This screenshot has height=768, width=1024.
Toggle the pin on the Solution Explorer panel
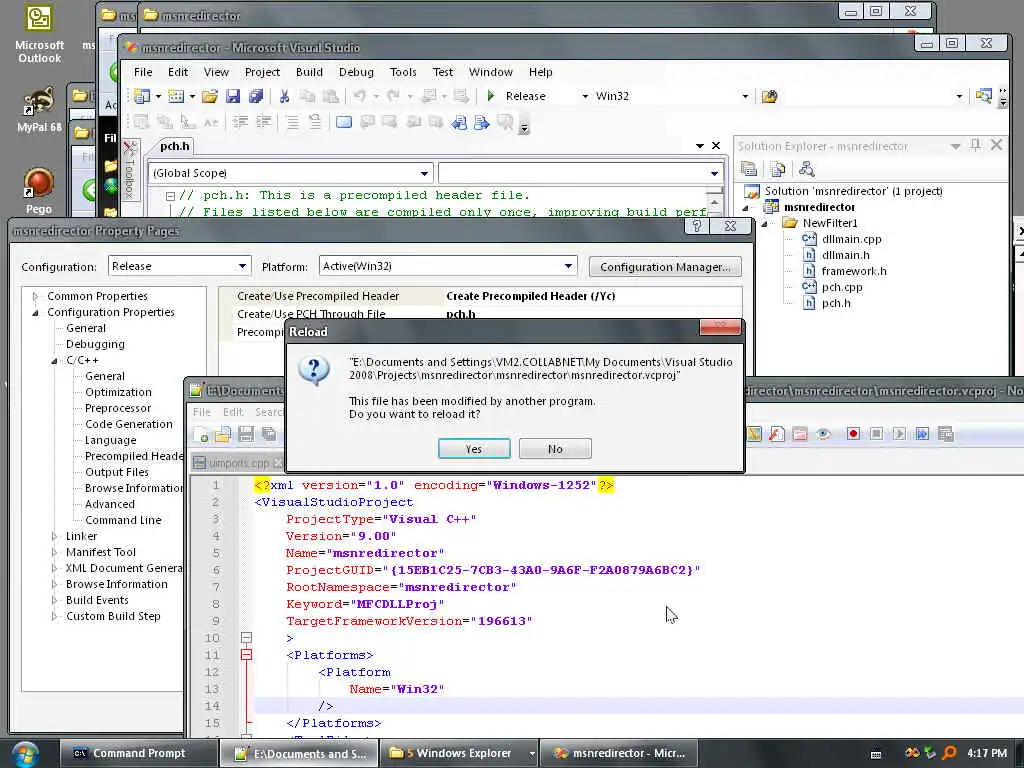click(x=975, y=145)
